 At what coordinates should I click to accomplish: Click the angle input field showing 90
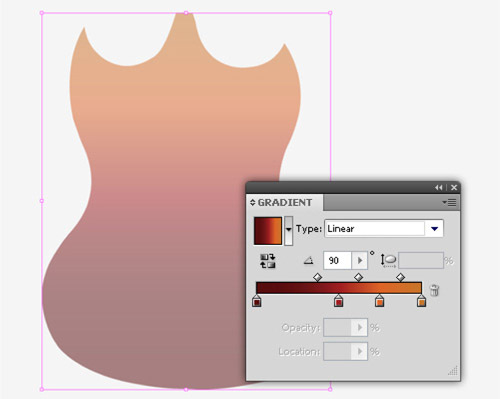337,260
